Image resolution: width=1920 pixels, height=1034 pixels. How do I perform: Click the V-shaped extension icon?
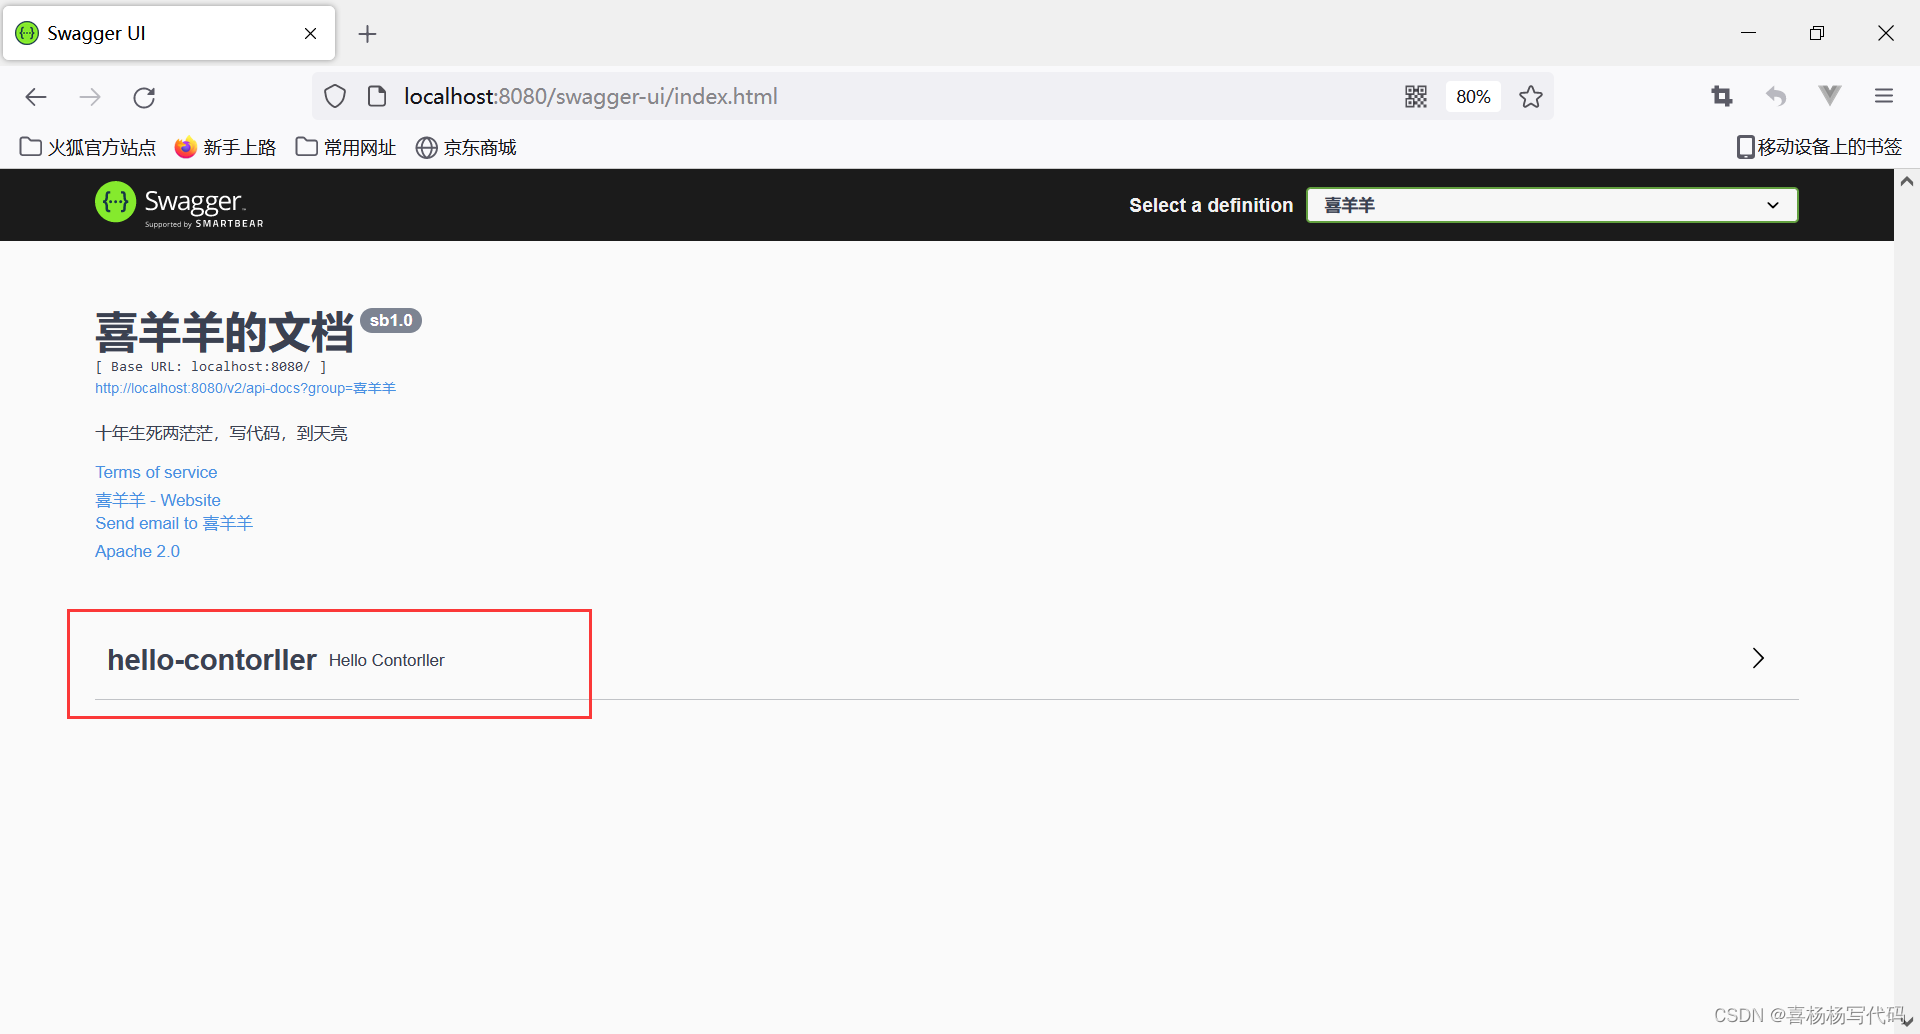pos(1829,96)
